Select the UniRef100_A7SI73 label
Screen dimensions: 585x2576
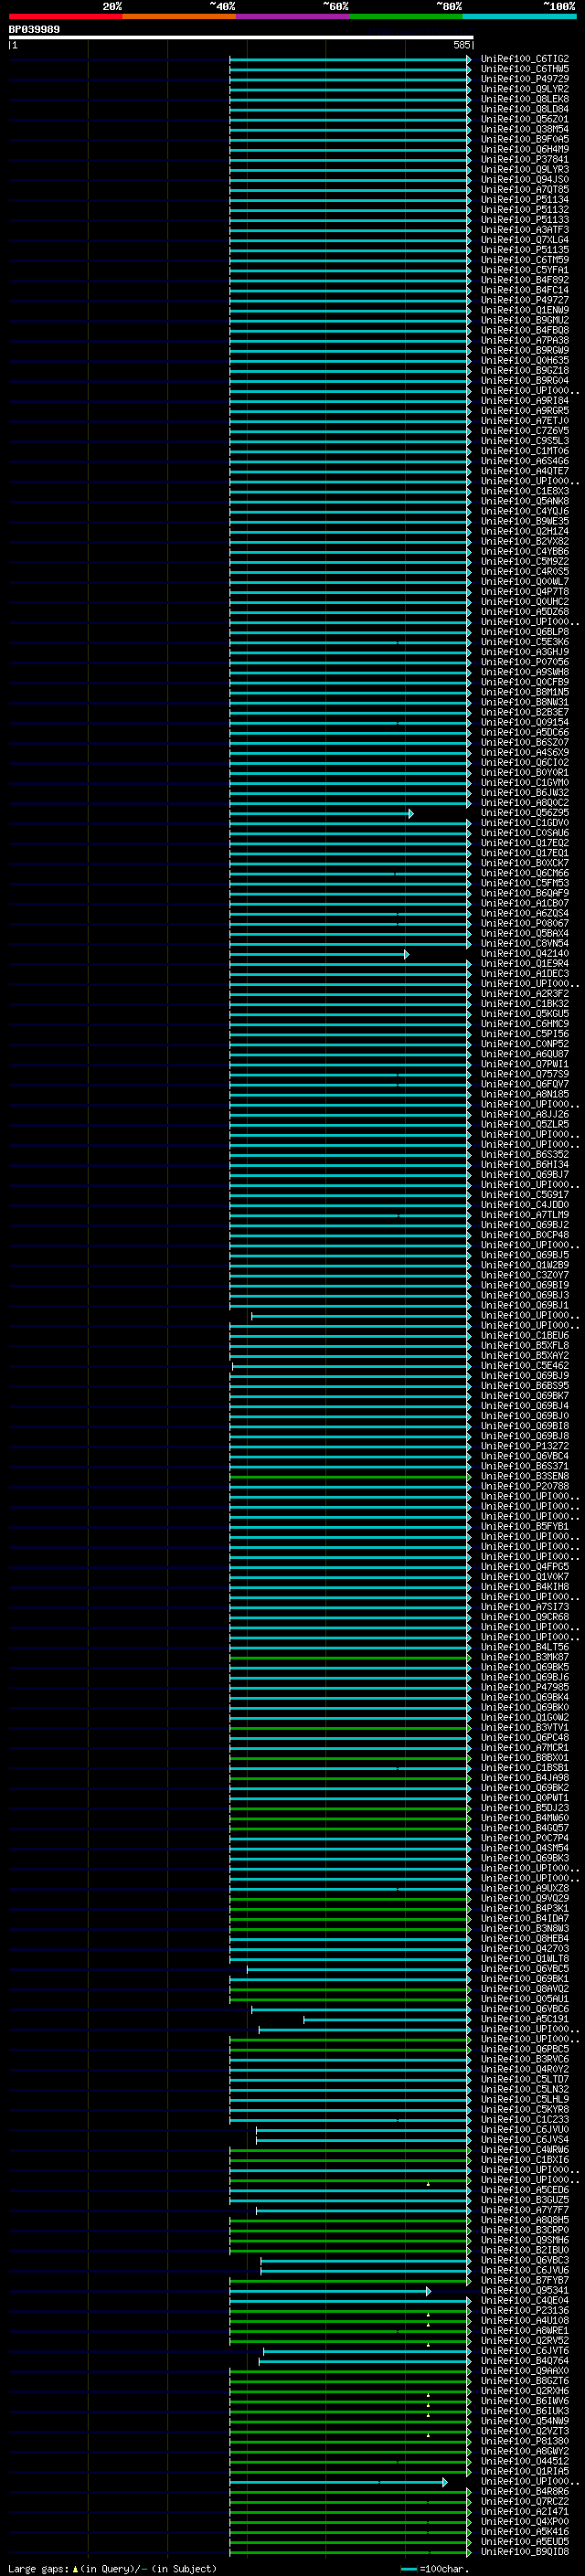(x=524, y=1607)
